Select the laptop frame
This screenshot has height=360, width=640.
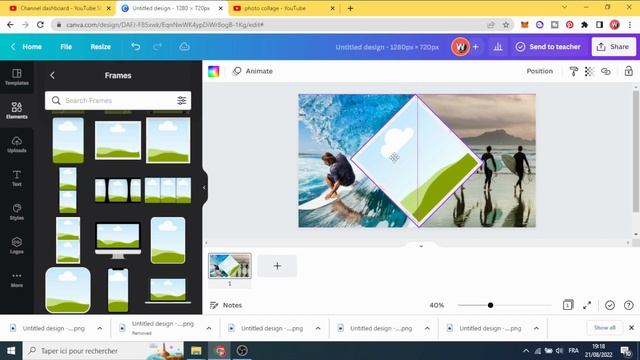coord(168,291)
